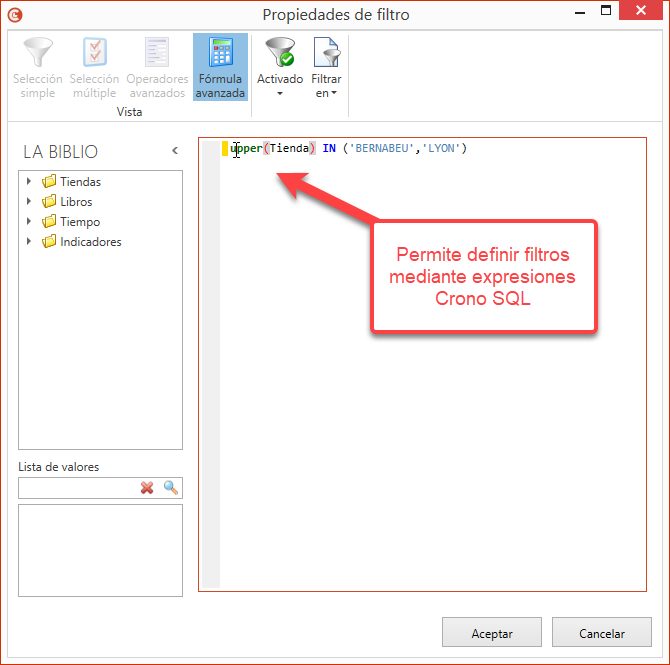Select the Tiendas folder item

79,182
